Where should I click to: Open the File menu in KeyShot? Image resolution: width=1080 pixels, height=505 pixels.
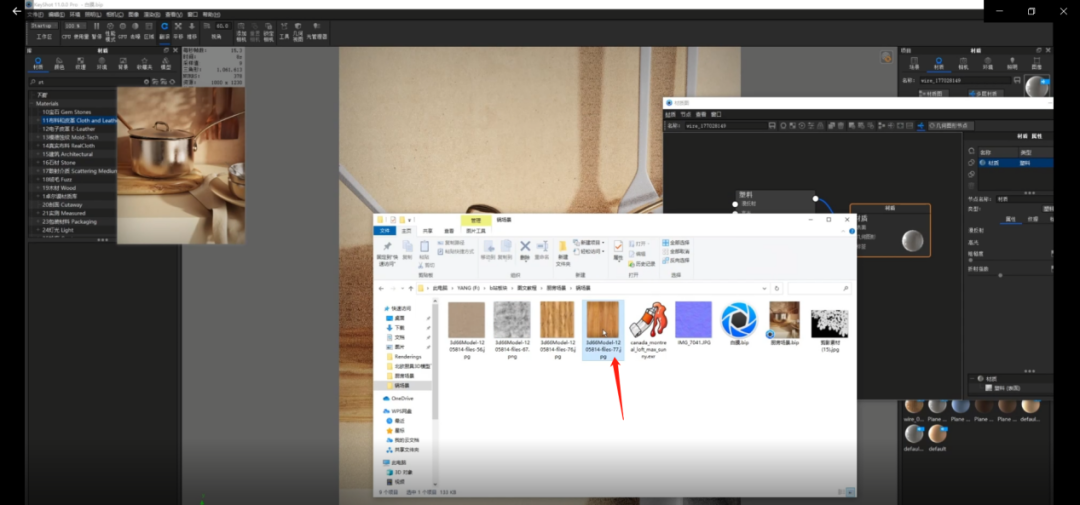pos(34,14)
